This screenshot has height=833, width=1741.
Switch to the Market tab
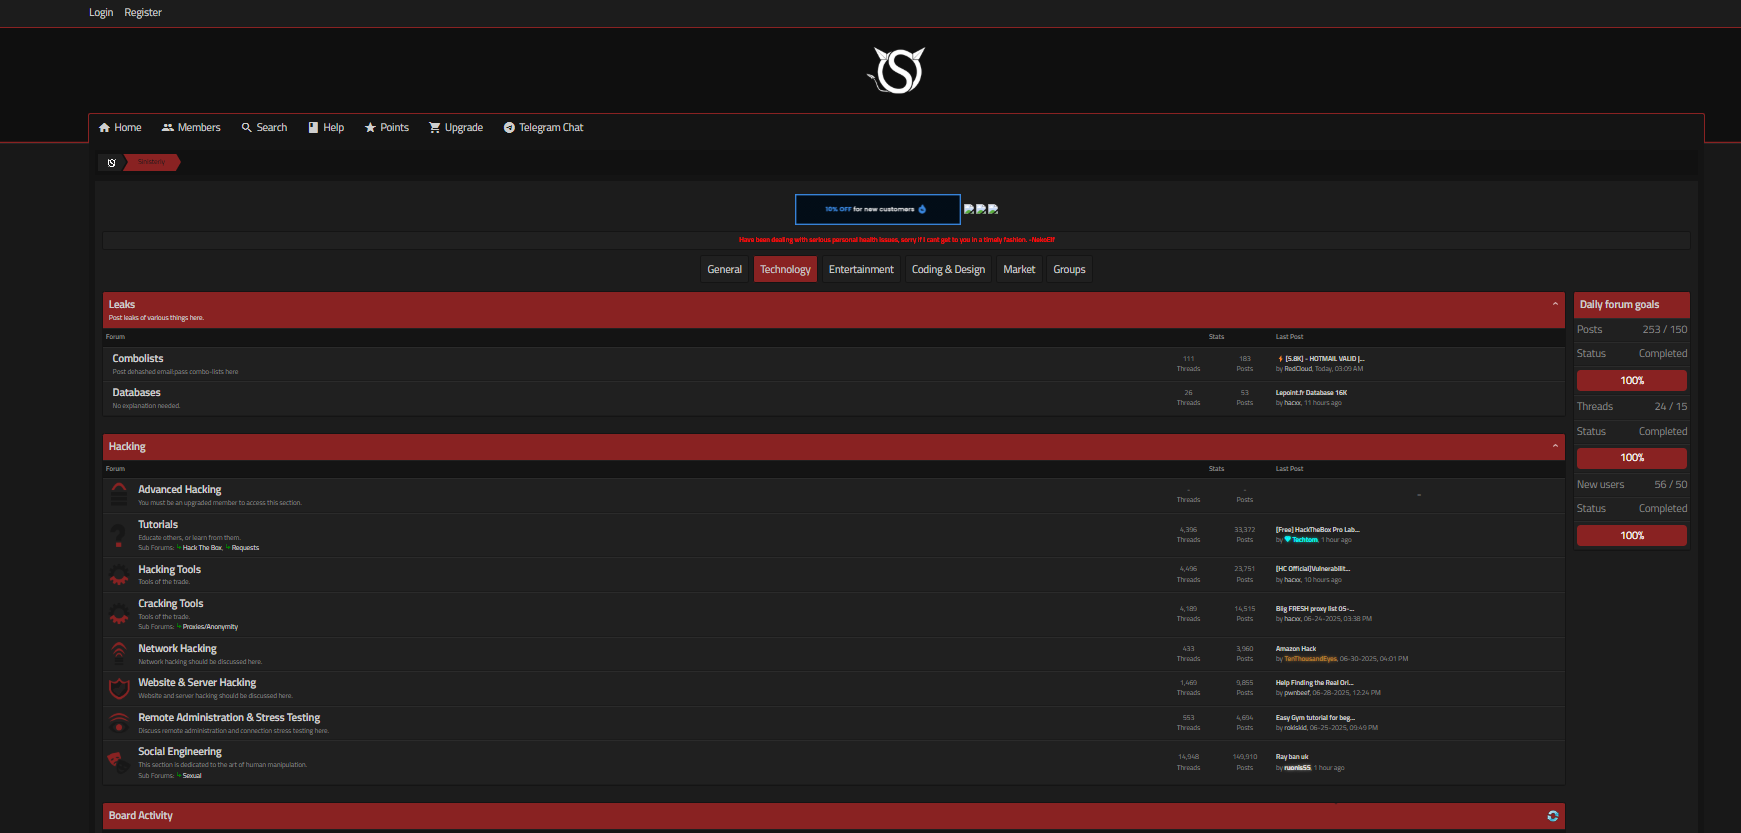click(1019, 269)
